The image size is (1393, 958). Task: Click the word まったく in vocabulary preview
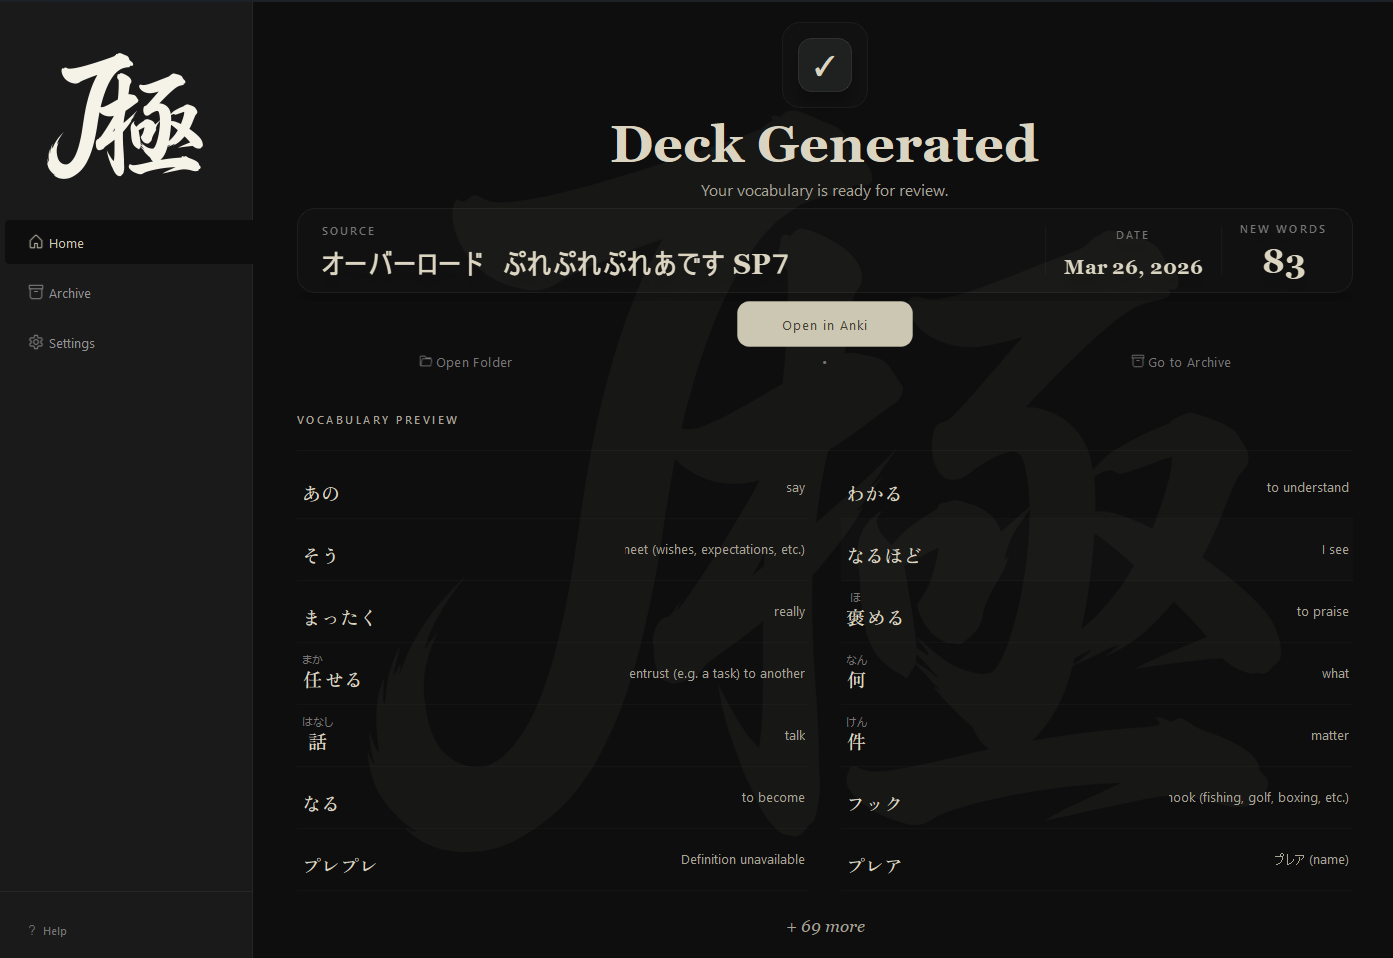coord(339,617)
